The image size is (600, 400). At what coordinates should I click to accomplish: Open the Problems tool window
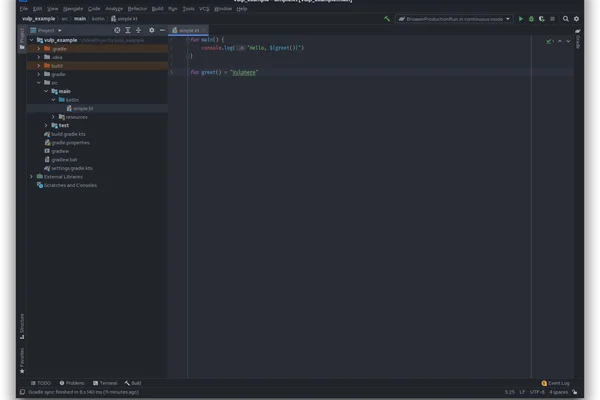72,383
